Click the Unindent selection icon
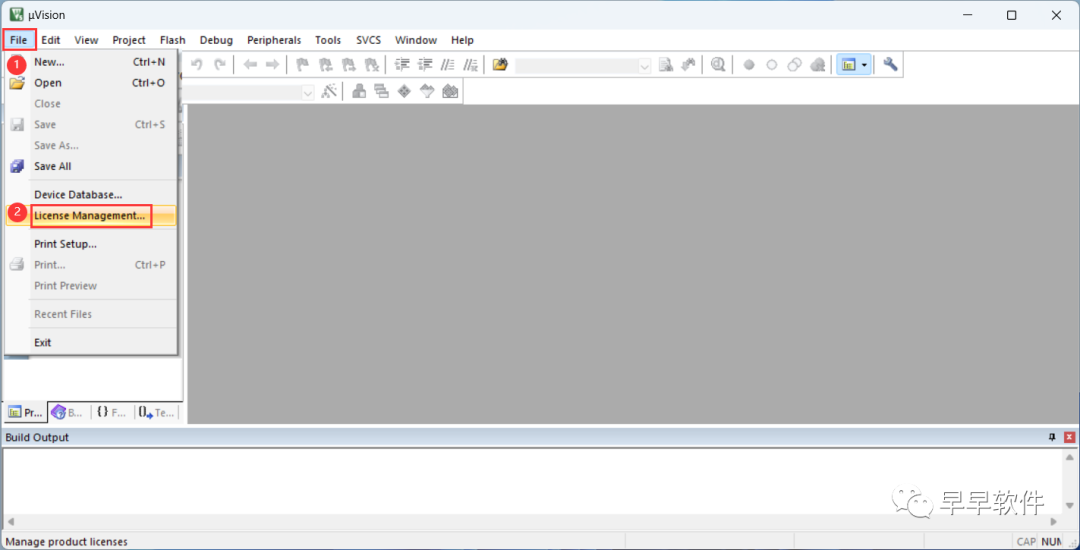Viewport: 1080px width, 550px height. (x=425, y=65)
